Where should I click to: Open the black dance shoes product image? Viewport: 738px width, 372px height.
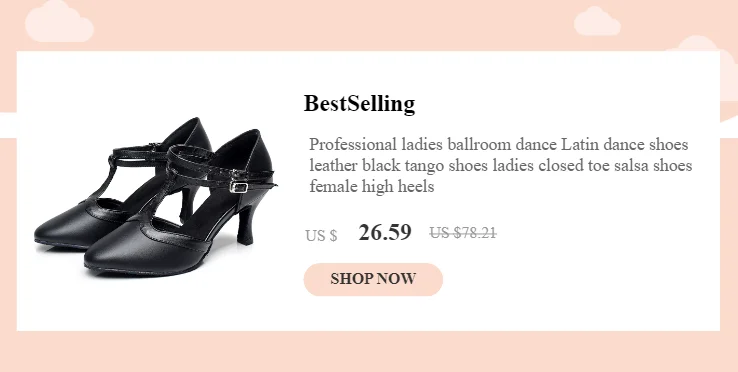pos(155,198)
